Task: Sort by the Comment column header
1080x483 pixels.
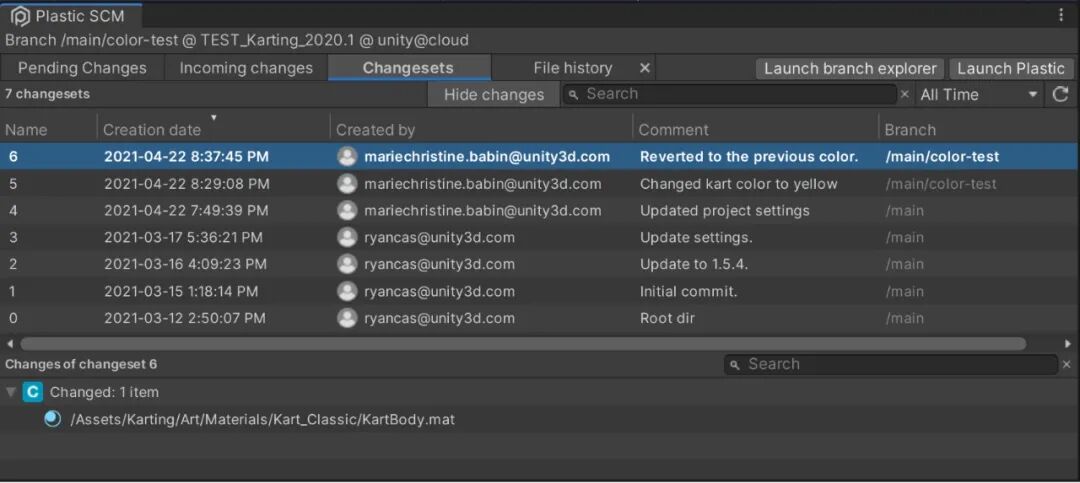Action: (x=673, y=130)
